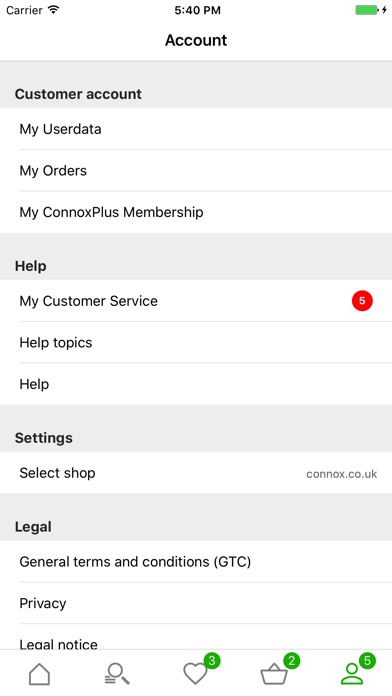Open the wishlist heart icon
The width and height of the screenshot is (392, 696).
point(195,674)
